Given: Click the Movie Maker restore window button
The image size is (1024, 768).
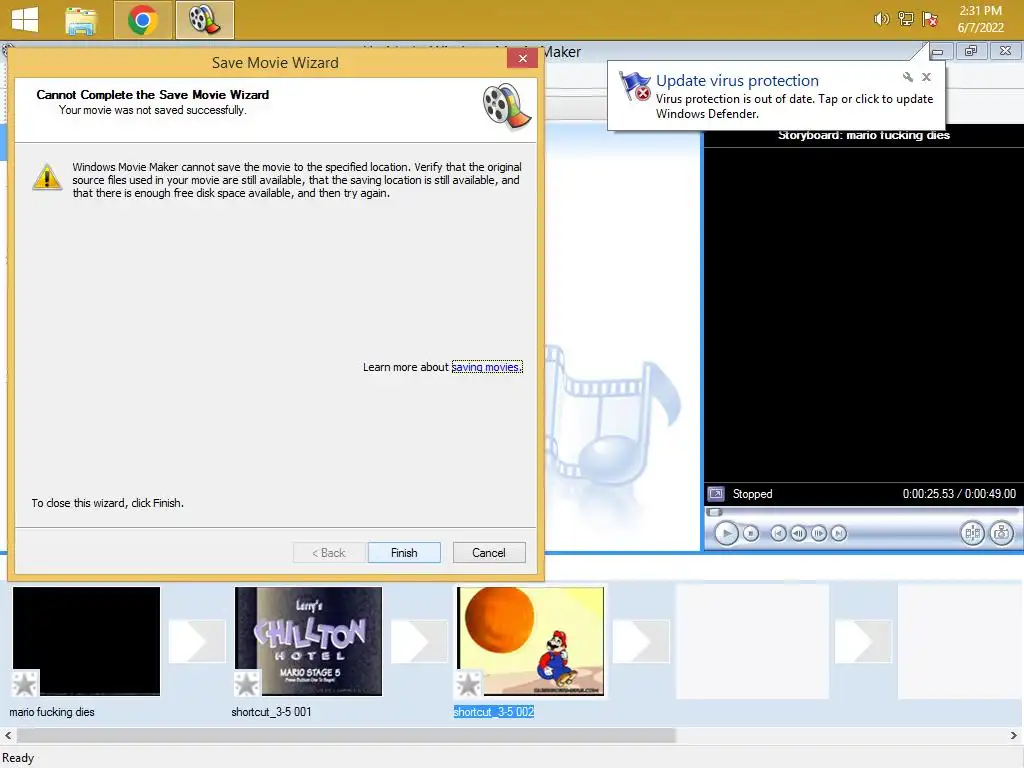Looking at the screenshot, I should (x=971, y=51).
